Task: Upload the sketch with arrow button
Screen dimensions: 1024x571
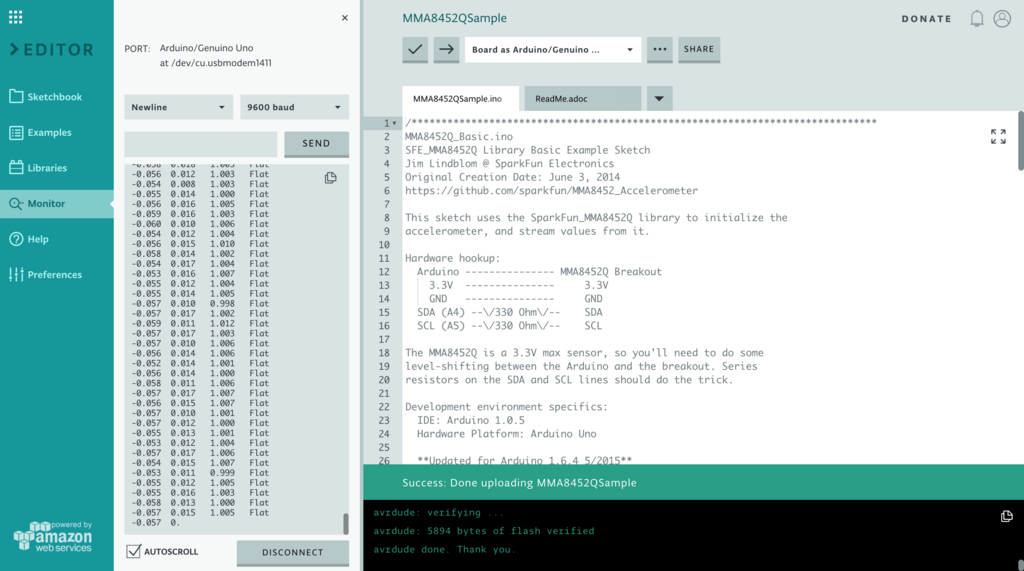Action: (x=447, y=50)
